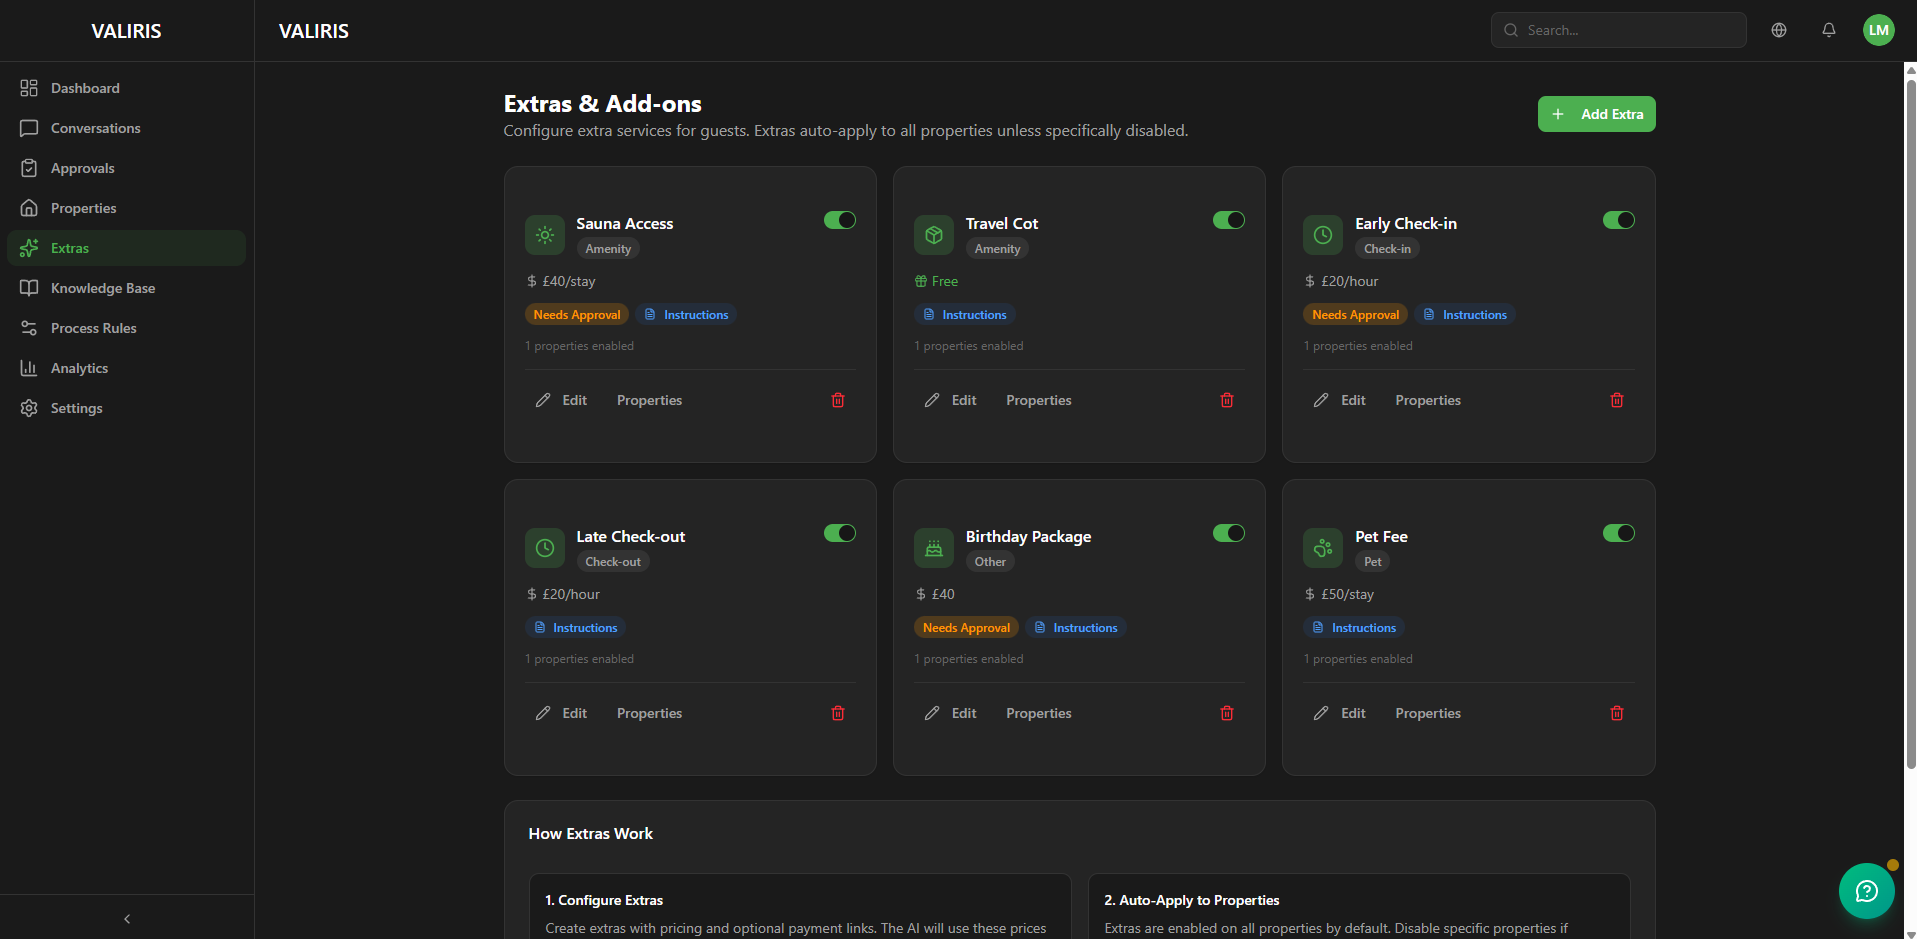This screenshot has height=939, width=1917.
Task: Open the Analytics section
Action: (79, 368)
